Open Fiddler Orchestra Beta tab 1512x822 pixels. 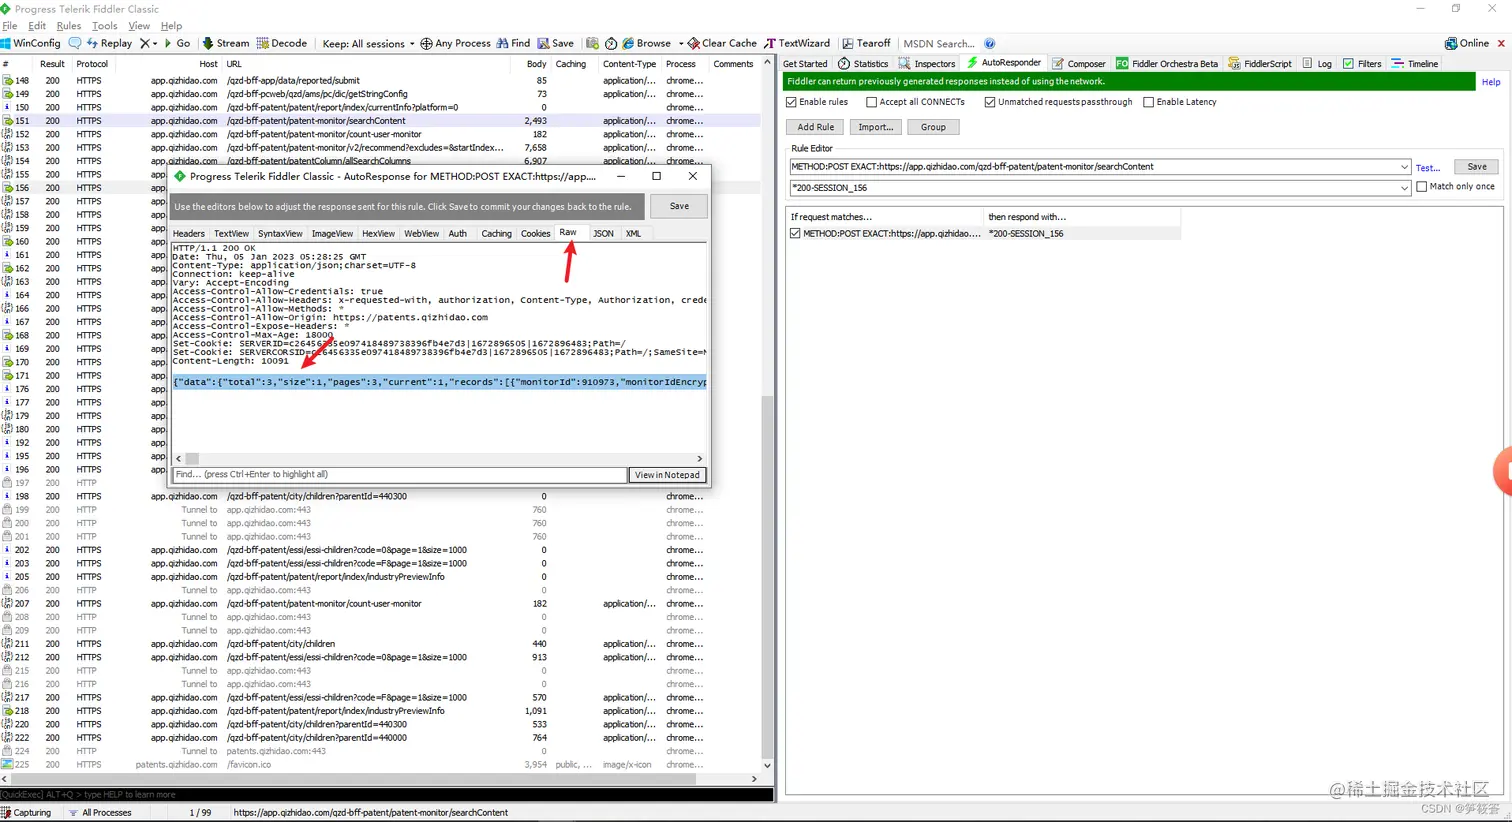(x=1167, y=63)
